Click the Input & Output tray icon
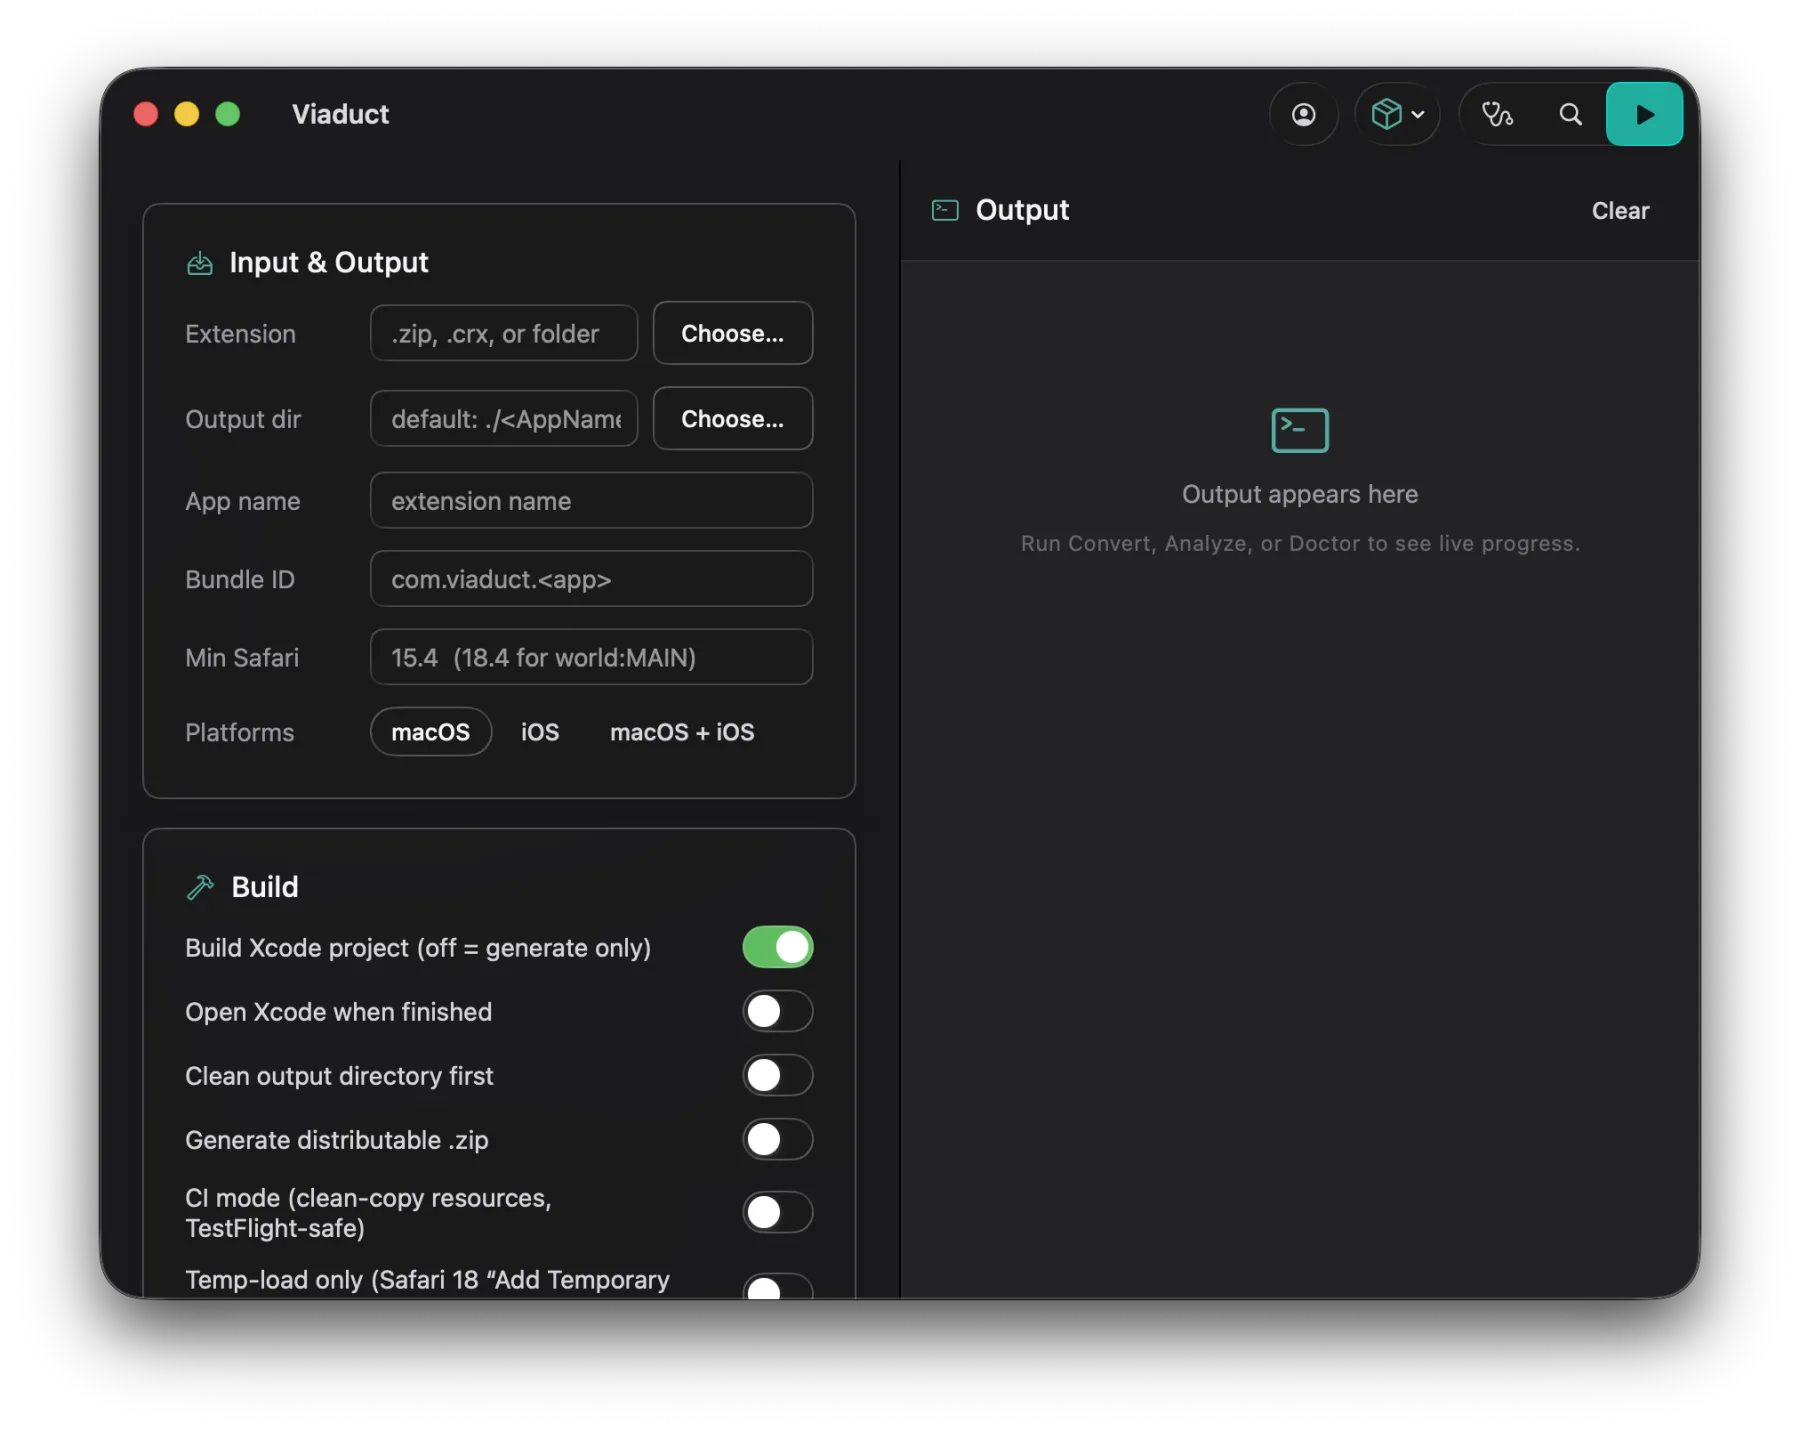The image size is (1800, 1431). 200,263
